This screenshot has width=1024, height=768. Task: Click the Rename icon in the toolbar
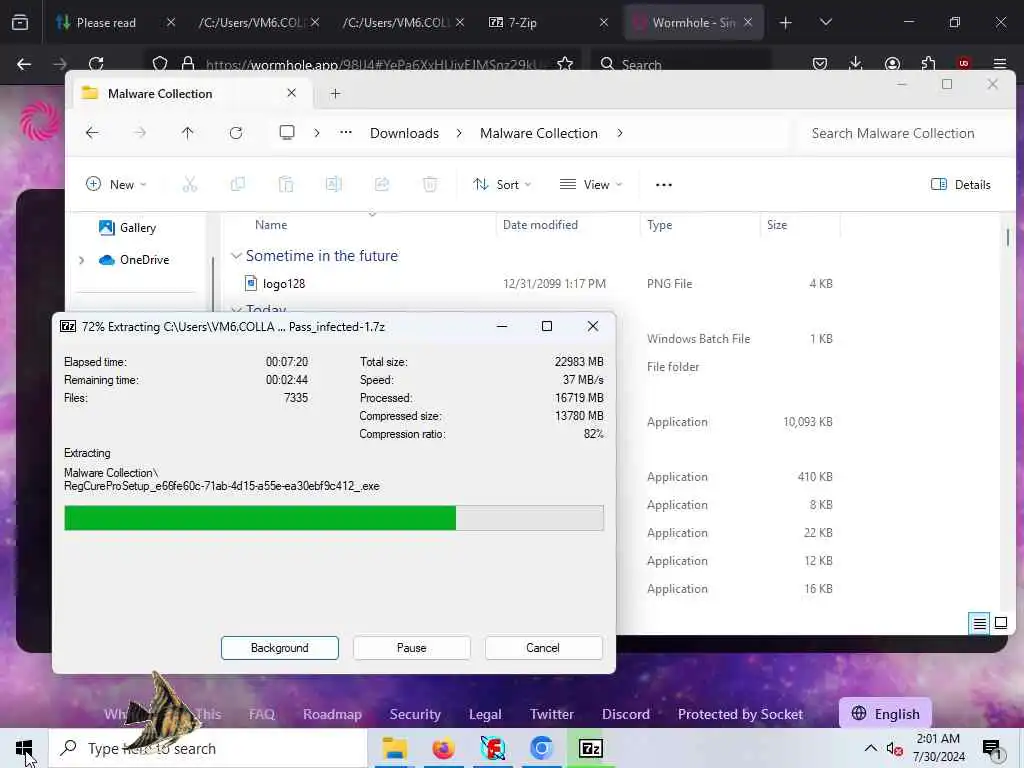tap(334, 185)
